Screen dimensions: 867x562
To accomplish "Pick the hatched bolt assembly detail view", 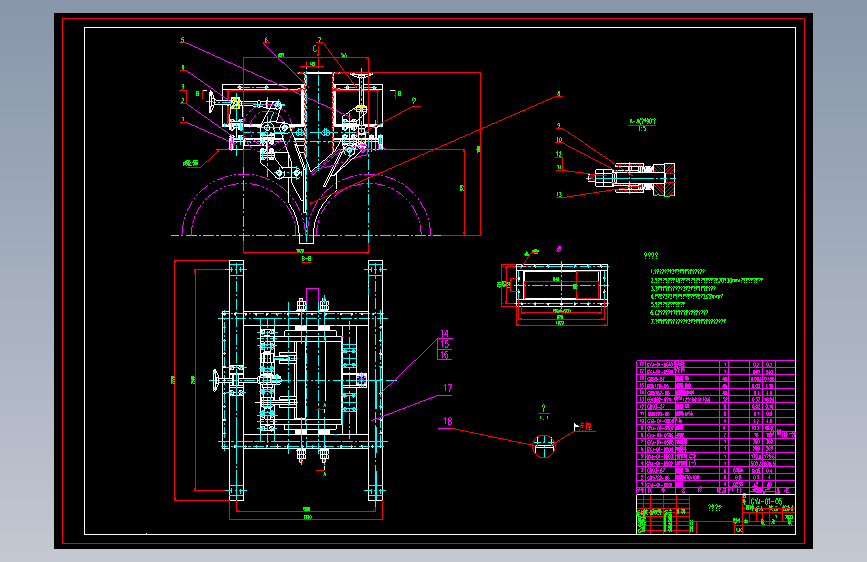I will [x=632, y=179].
